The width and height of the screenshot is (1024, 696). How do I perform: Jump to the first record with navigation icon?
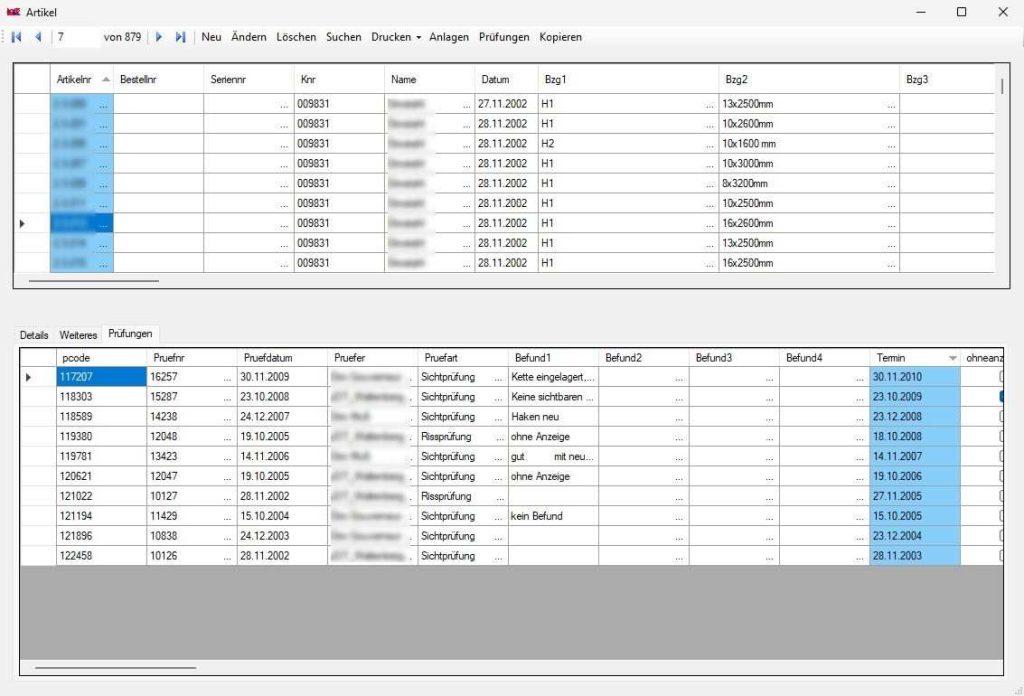[x=16, y=37]
